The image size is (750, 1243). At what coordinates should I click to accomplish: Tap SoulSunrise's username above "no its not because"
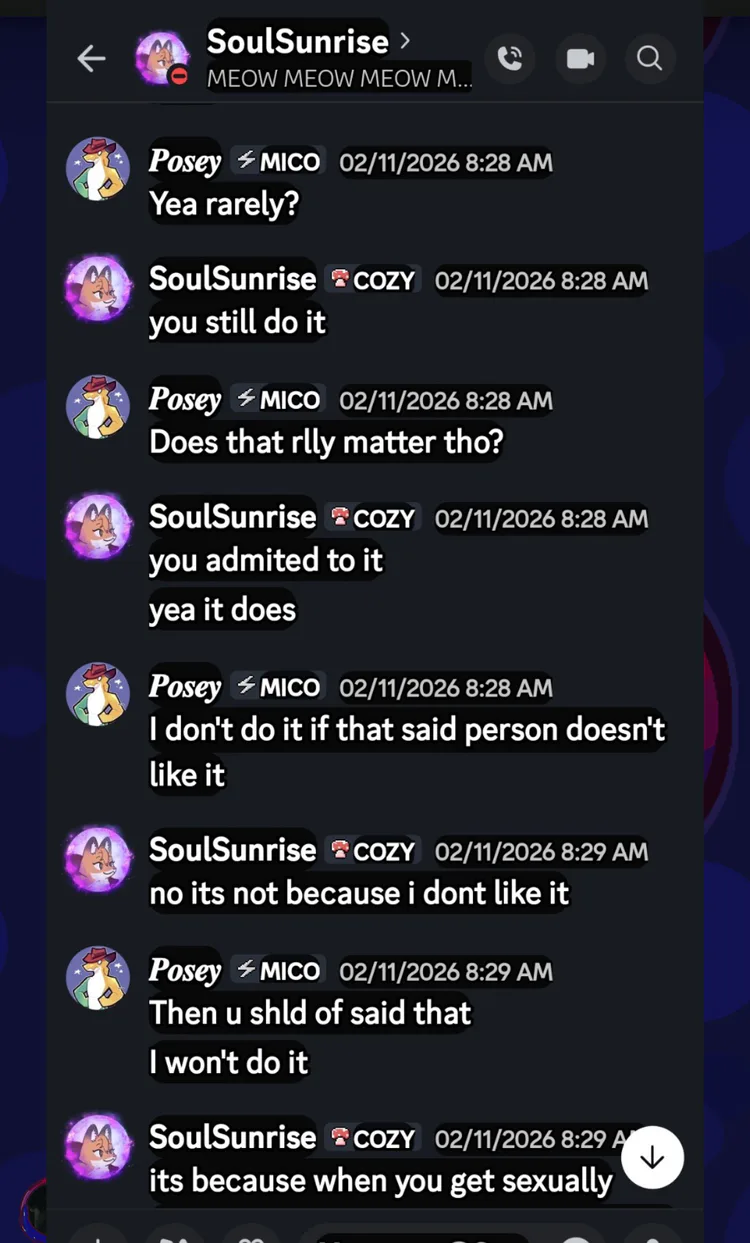(232, 850)
